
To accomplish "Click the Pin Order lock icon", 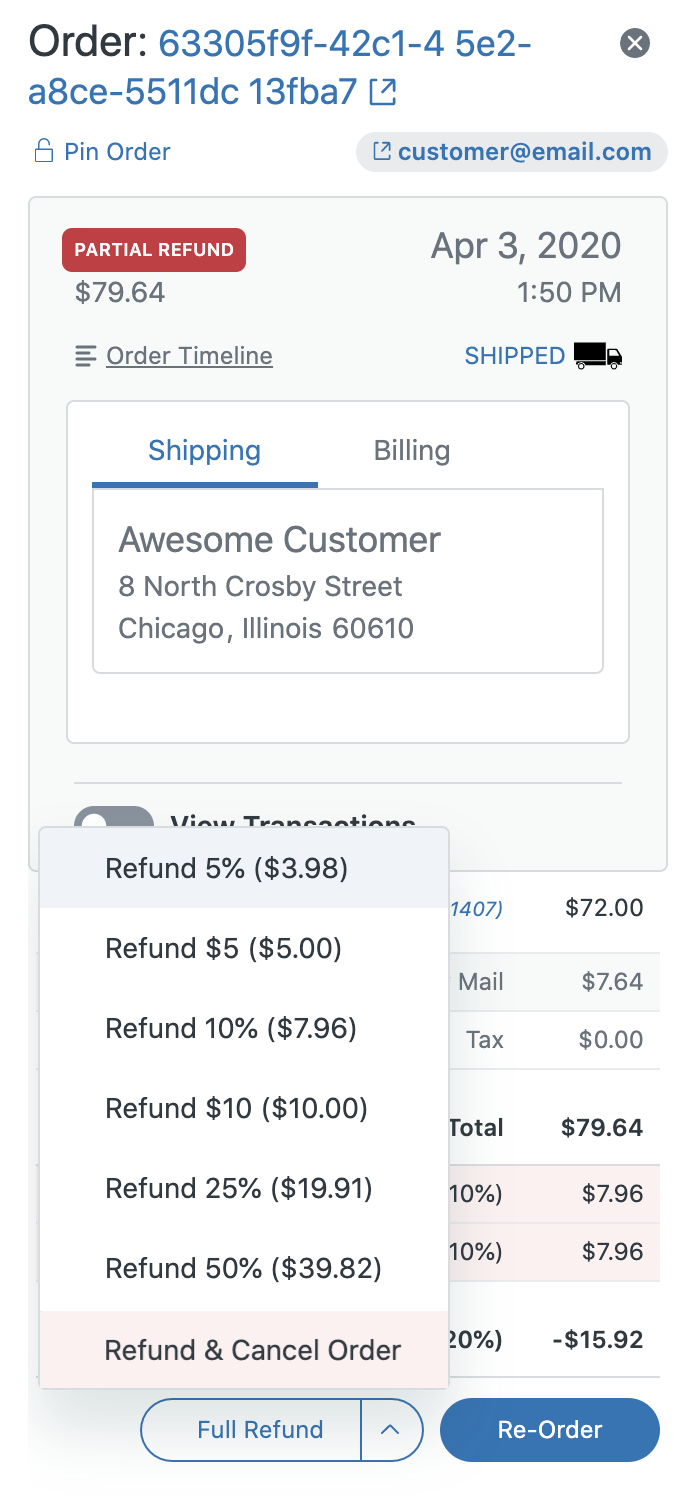I will coord(43,152).
